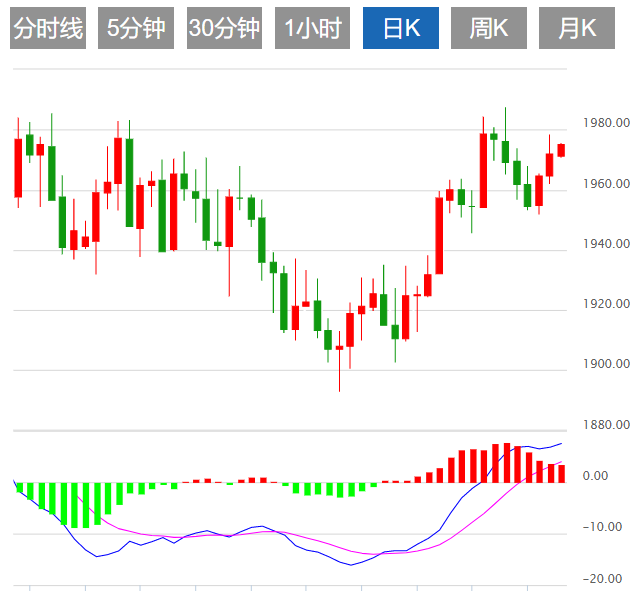Click the last red candlestick on the right
The width and height of the screenshot is (636, 591).
pyautogui.click(x=561, y=150)
